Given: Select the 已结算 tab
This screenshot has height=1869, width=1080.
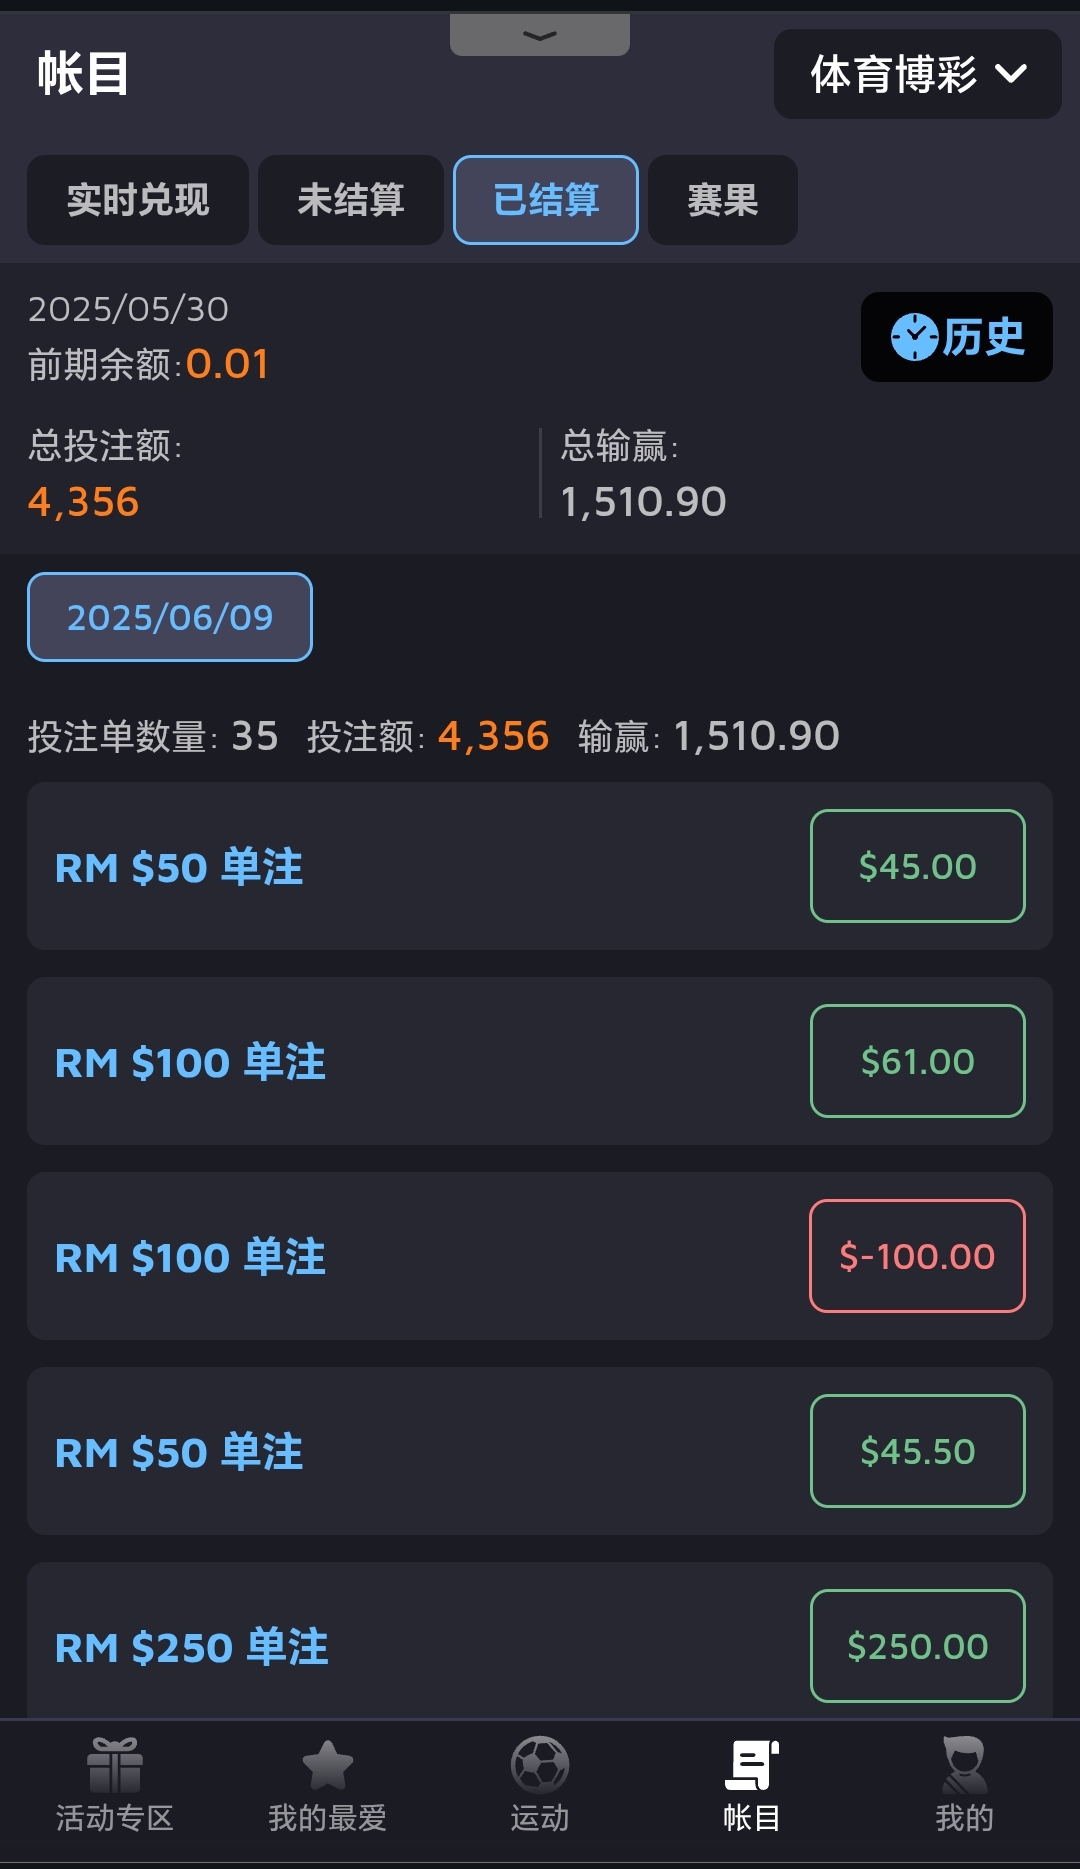Looking at the screenshot, I should pos(546,200).
